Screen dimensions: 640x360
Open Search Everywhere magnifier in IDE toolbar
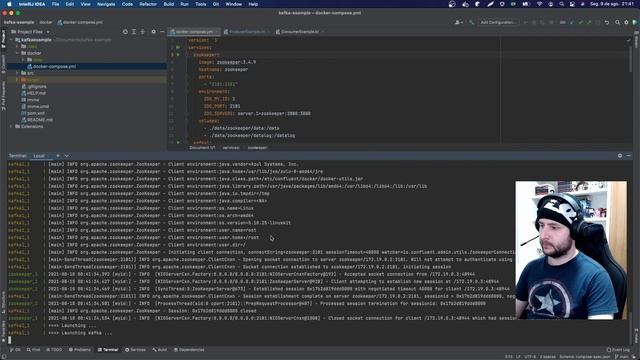pos(617,22)
